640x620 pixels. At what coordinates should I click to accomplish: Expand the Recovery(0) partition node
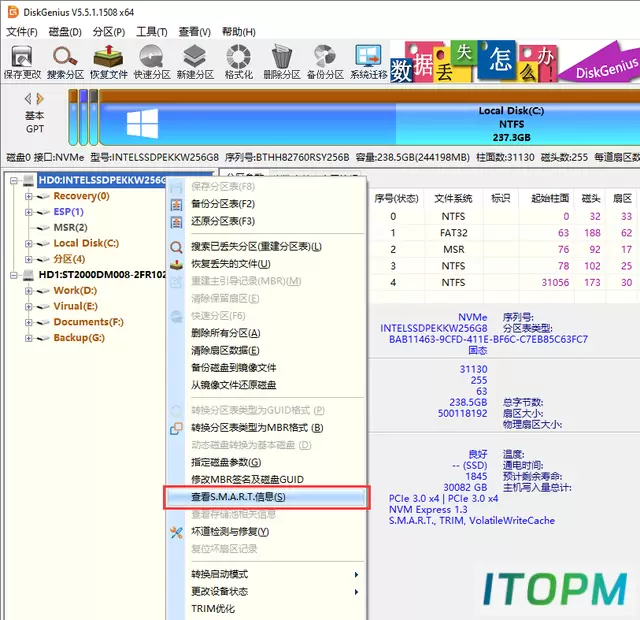[29, 196]
